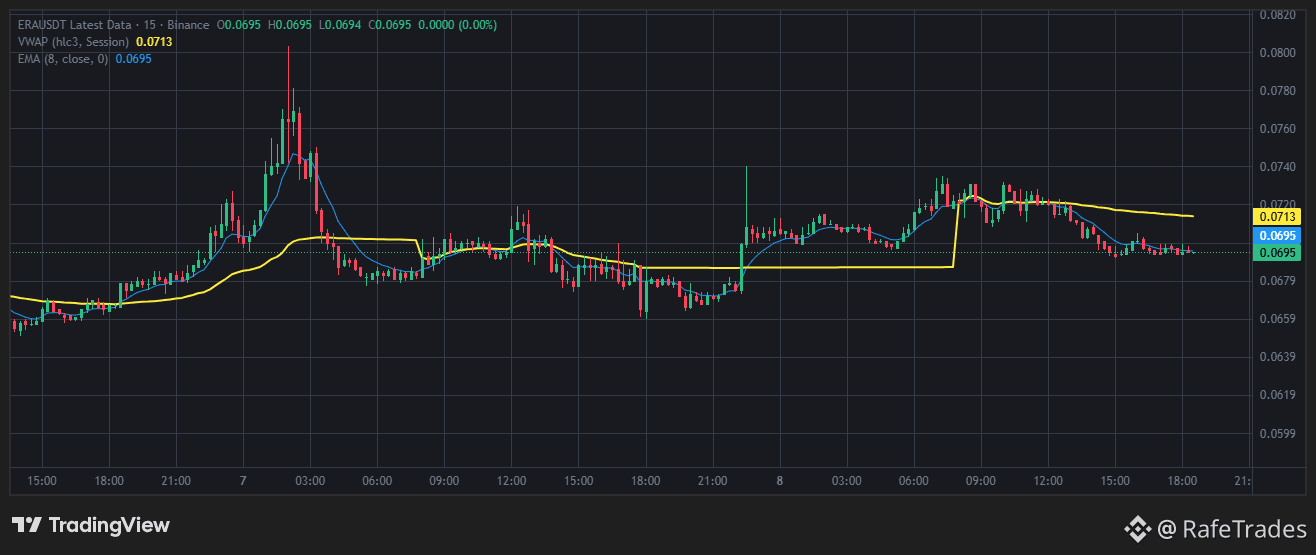Click the yellow 0.0713 price axis tag

pos(1275,216)
